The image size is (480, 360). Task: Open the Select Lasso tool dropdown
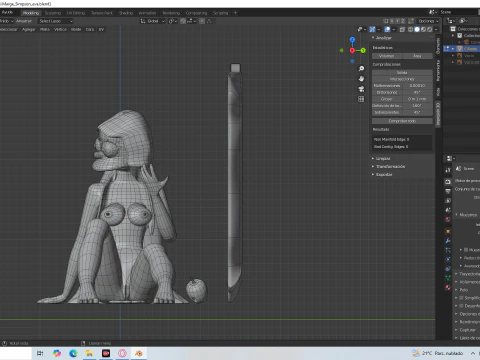tap(55, 21)
